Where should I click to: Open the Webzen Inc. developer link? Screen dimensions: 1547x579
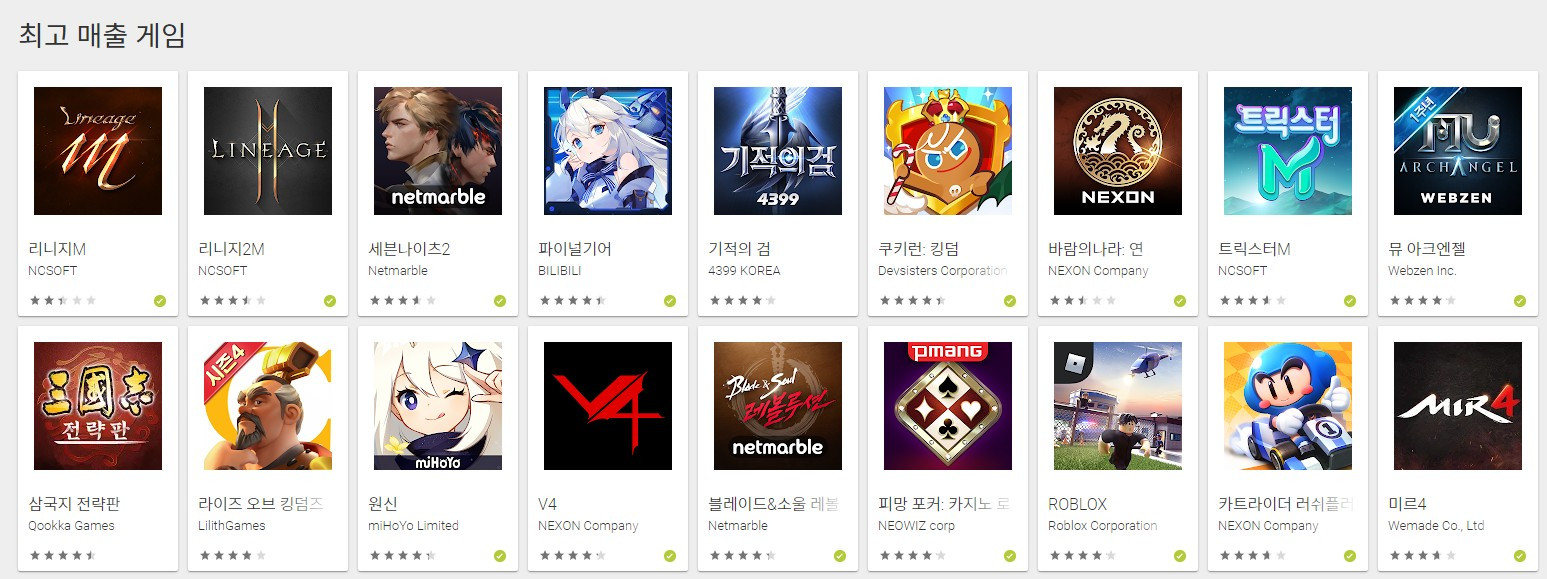pos(1422,271)
